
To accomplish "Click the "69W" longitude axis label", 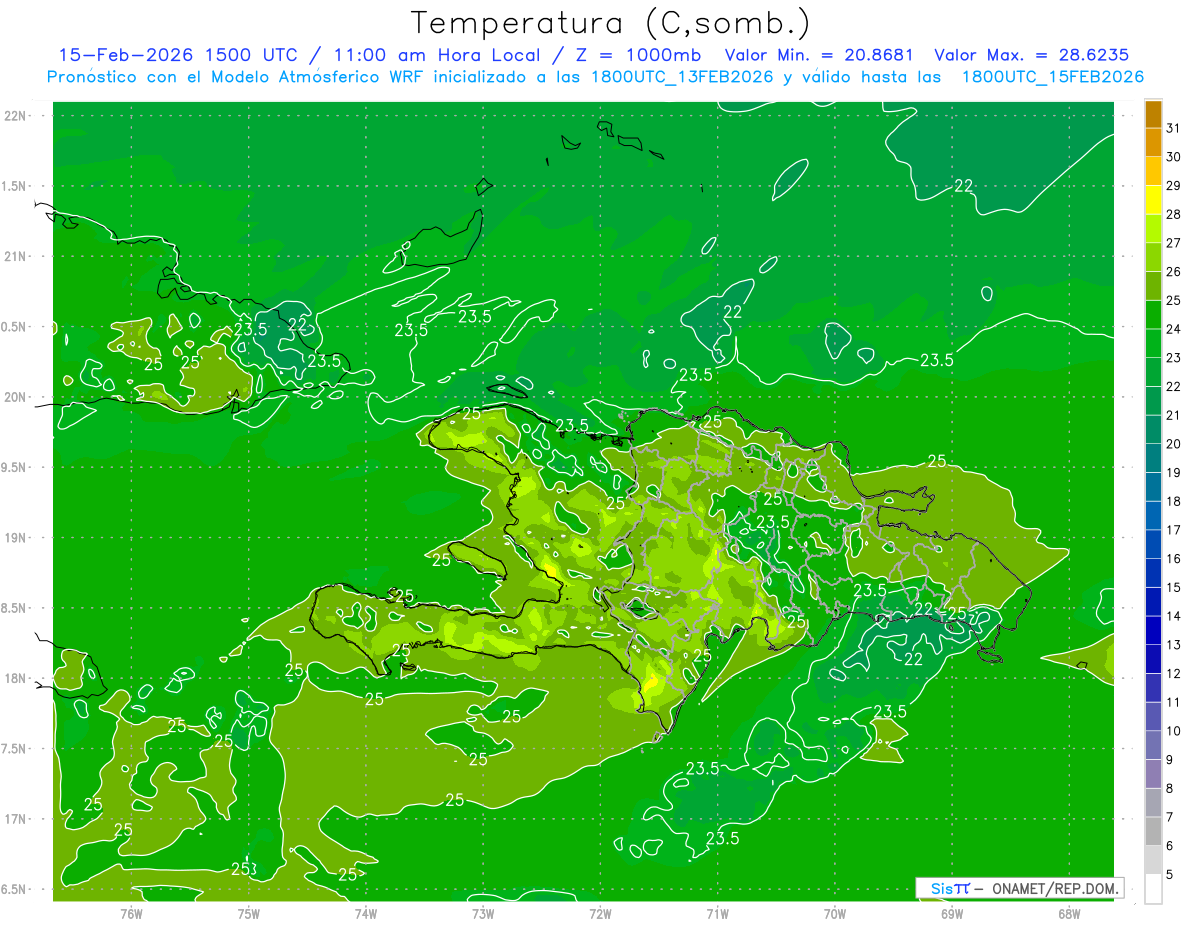I will 952,913.
